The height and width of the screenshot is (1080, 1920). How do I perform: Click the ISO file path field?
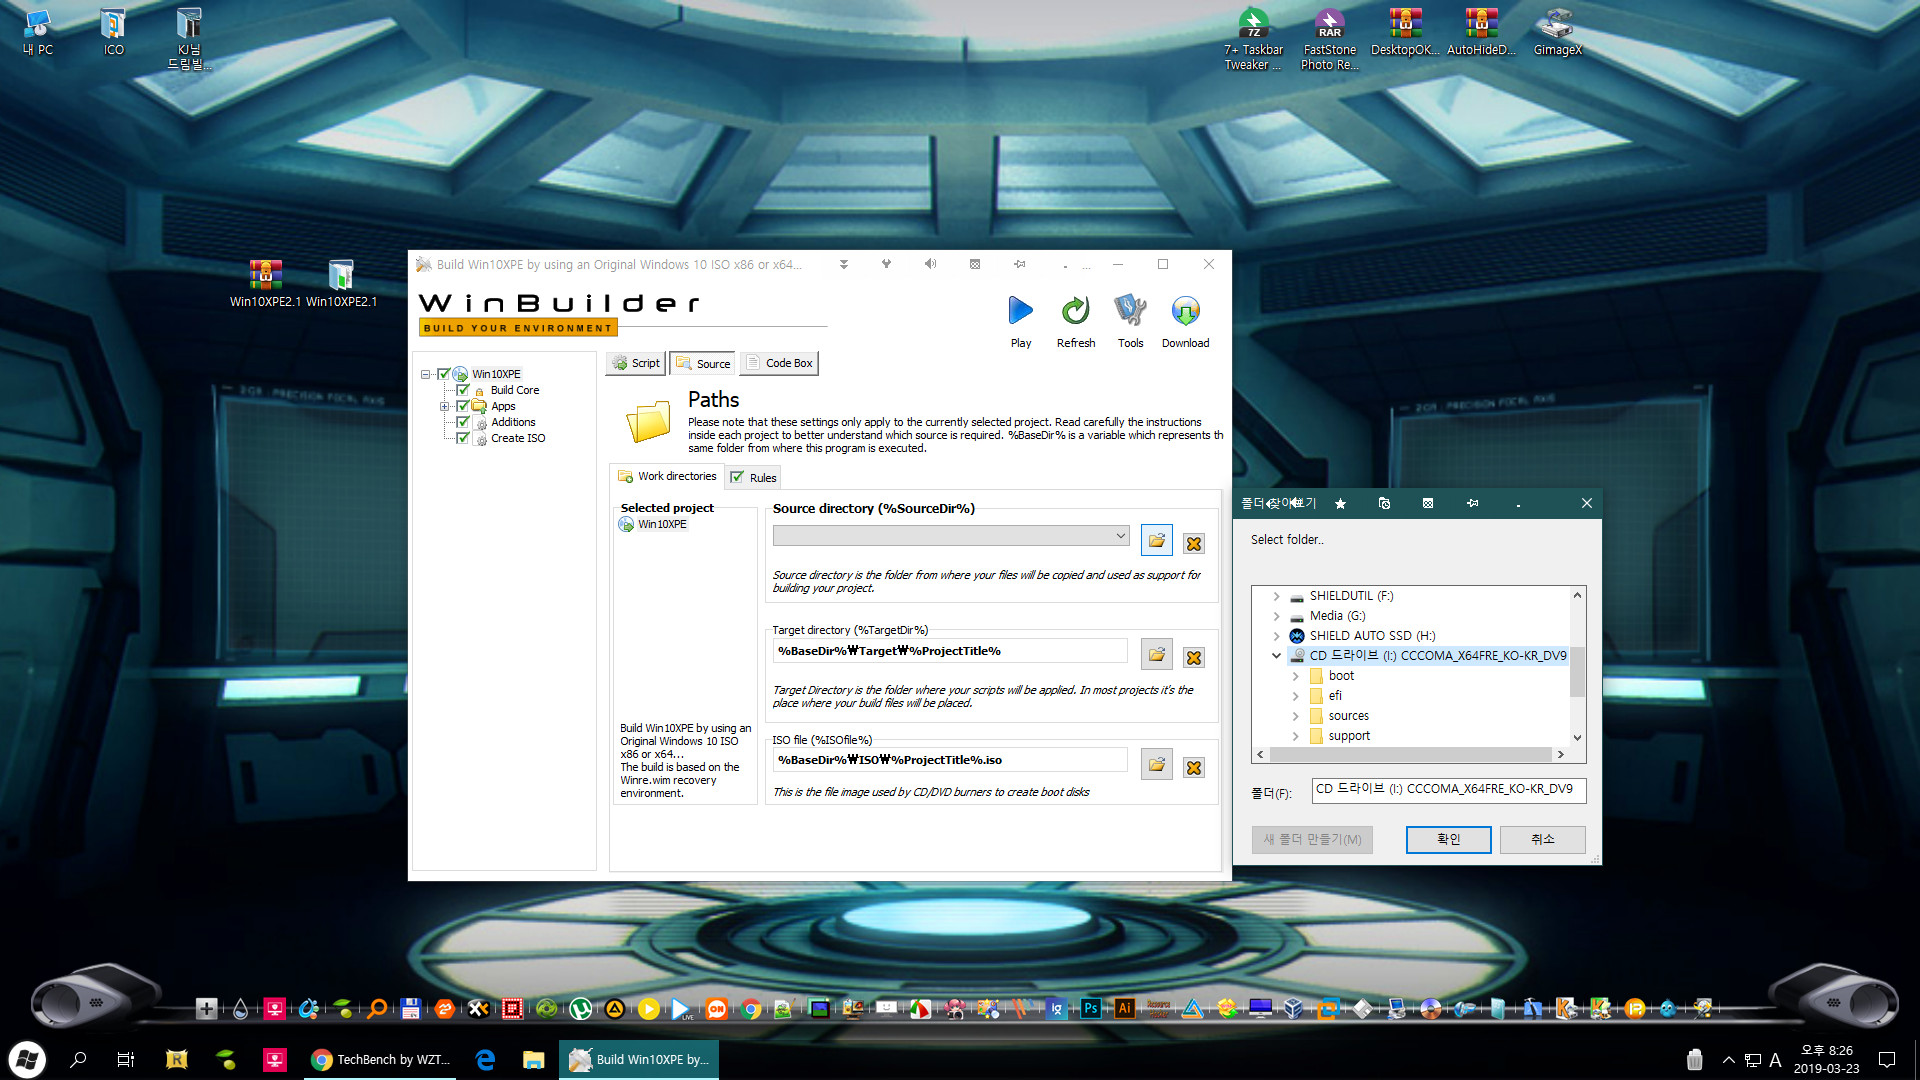pyautogui.click(x=950, y=760)
